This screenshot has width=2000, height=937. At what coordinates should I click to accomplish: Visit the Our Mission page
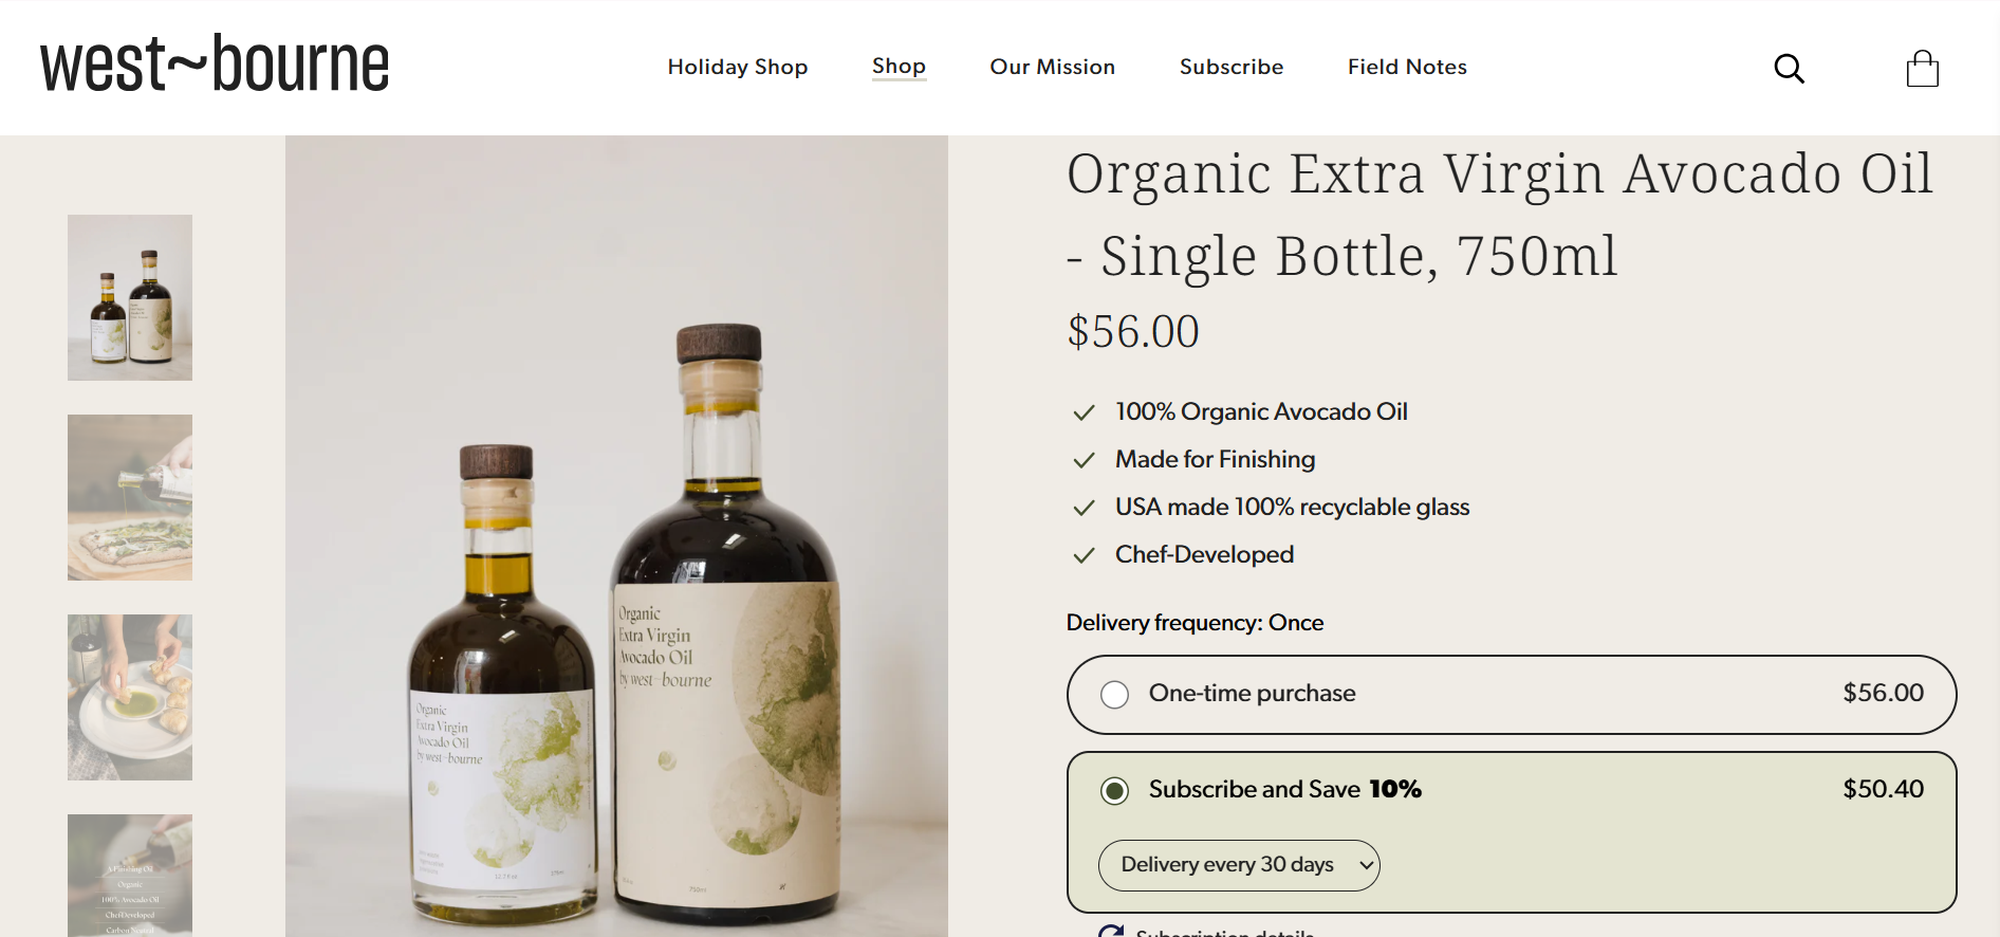click(1052, 67)
